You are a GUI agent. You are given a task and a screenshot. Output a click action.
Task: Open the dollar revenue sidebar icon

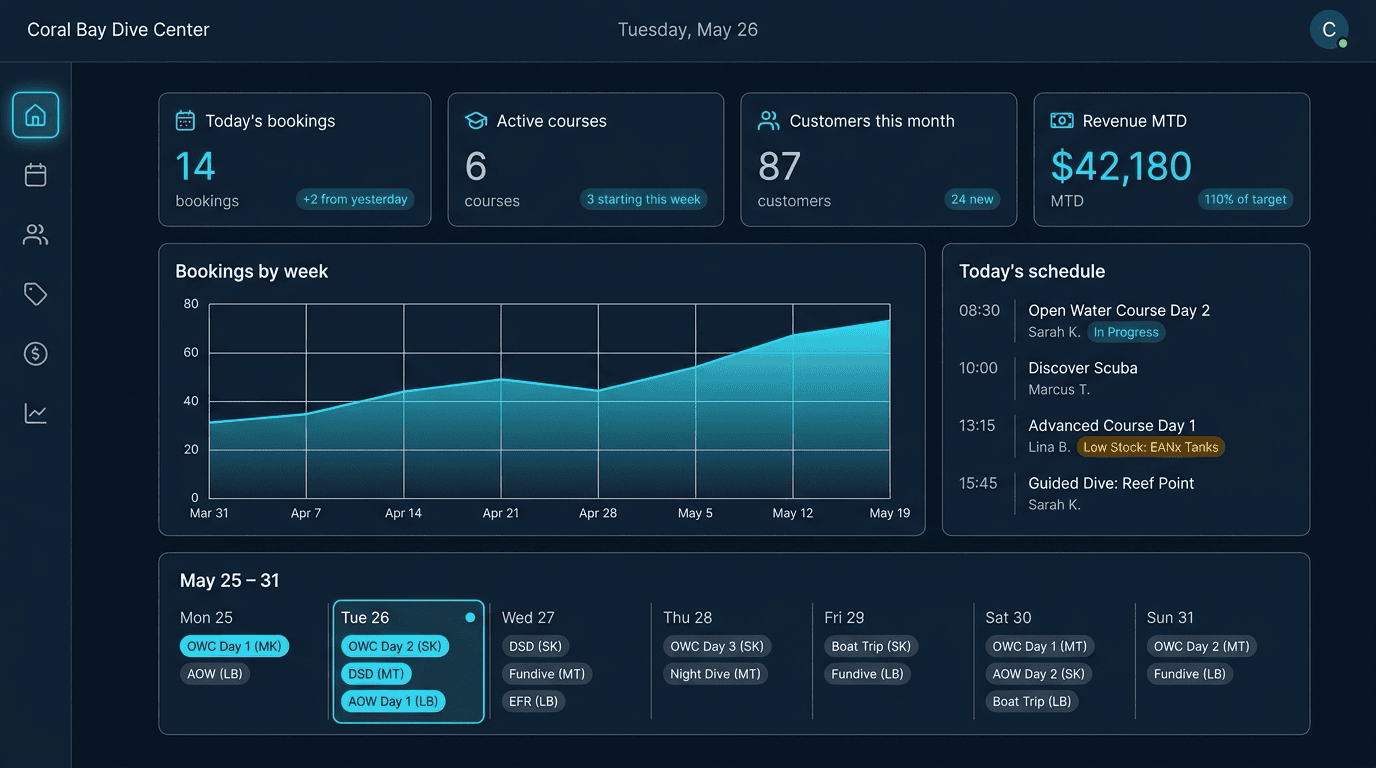35,353
